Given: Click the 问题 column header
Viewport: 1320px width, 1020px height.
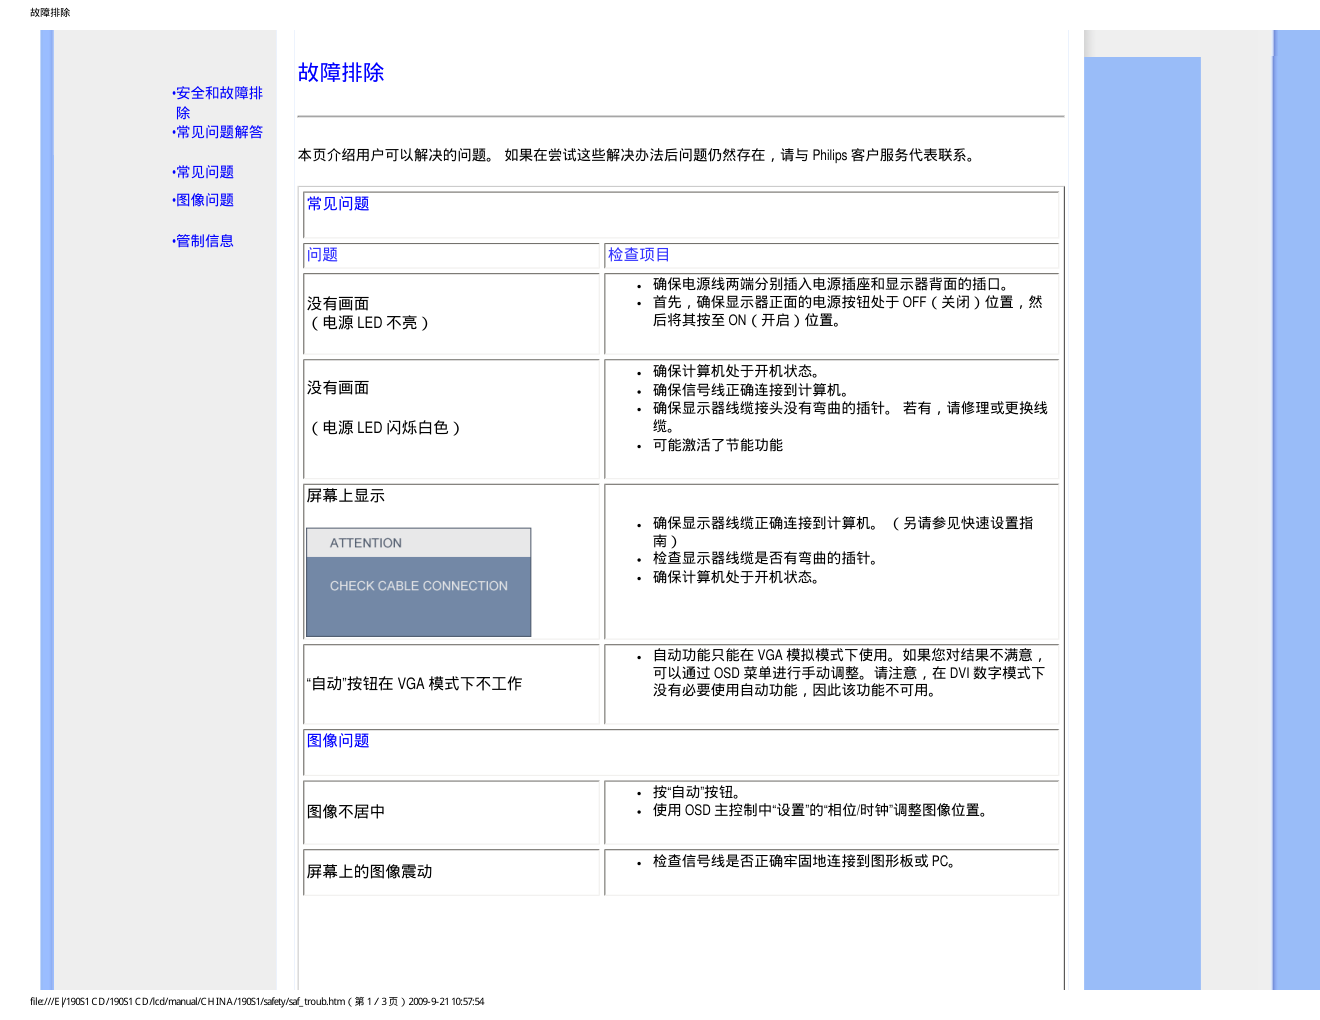Looking at the screenshot, I should tap(322, 255).
